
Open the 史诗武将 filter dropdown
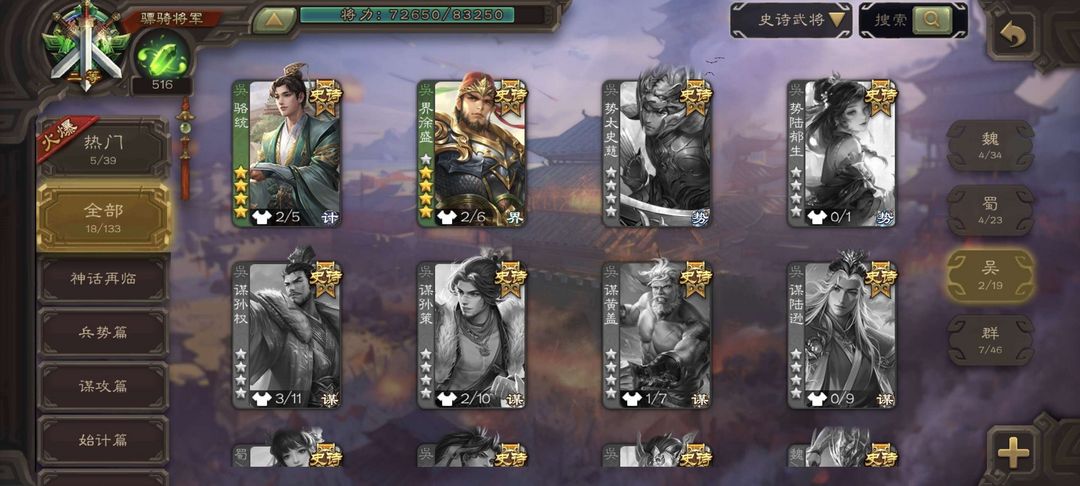point(791,20)
